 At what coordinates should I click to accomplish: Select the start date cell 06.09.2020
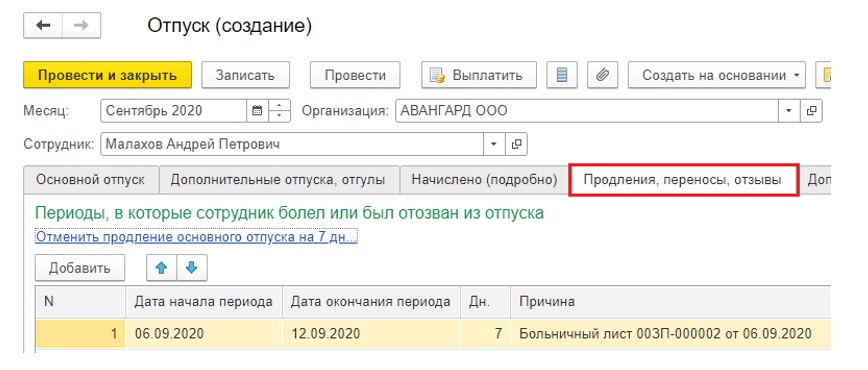[204, 334]
